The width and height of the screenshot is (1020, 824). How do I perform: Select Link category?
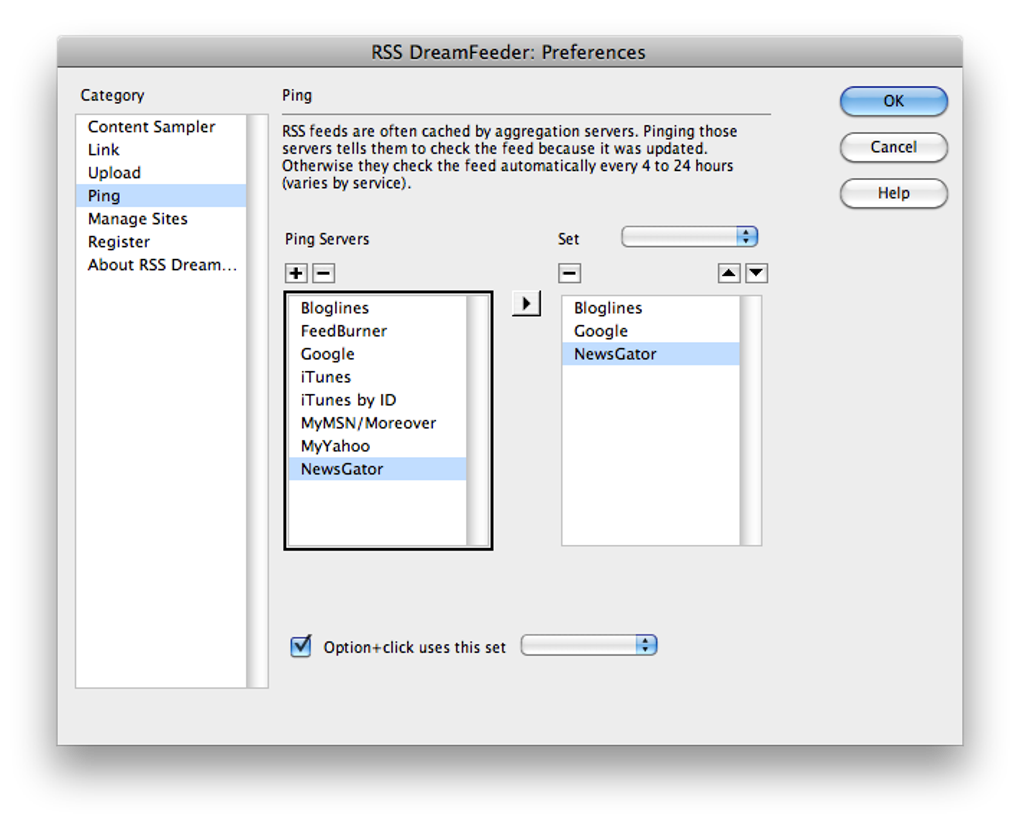[x=161, y=150]
